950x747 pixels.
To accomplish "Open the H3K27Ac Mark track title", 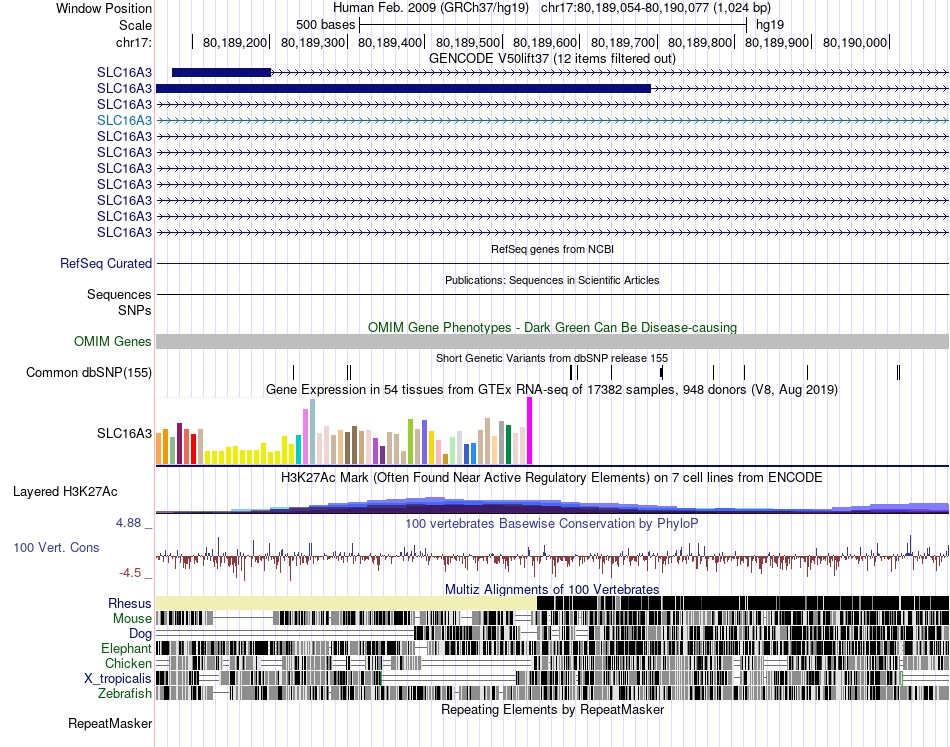I will pyautogui.click(x=552, y=477).
